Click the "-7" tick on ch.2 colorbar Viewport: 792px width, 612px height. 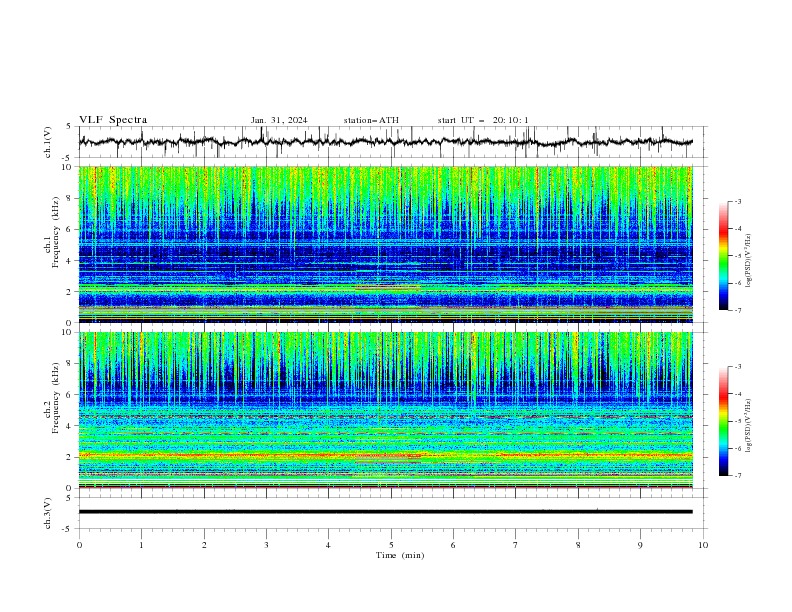tap(738, 475)
